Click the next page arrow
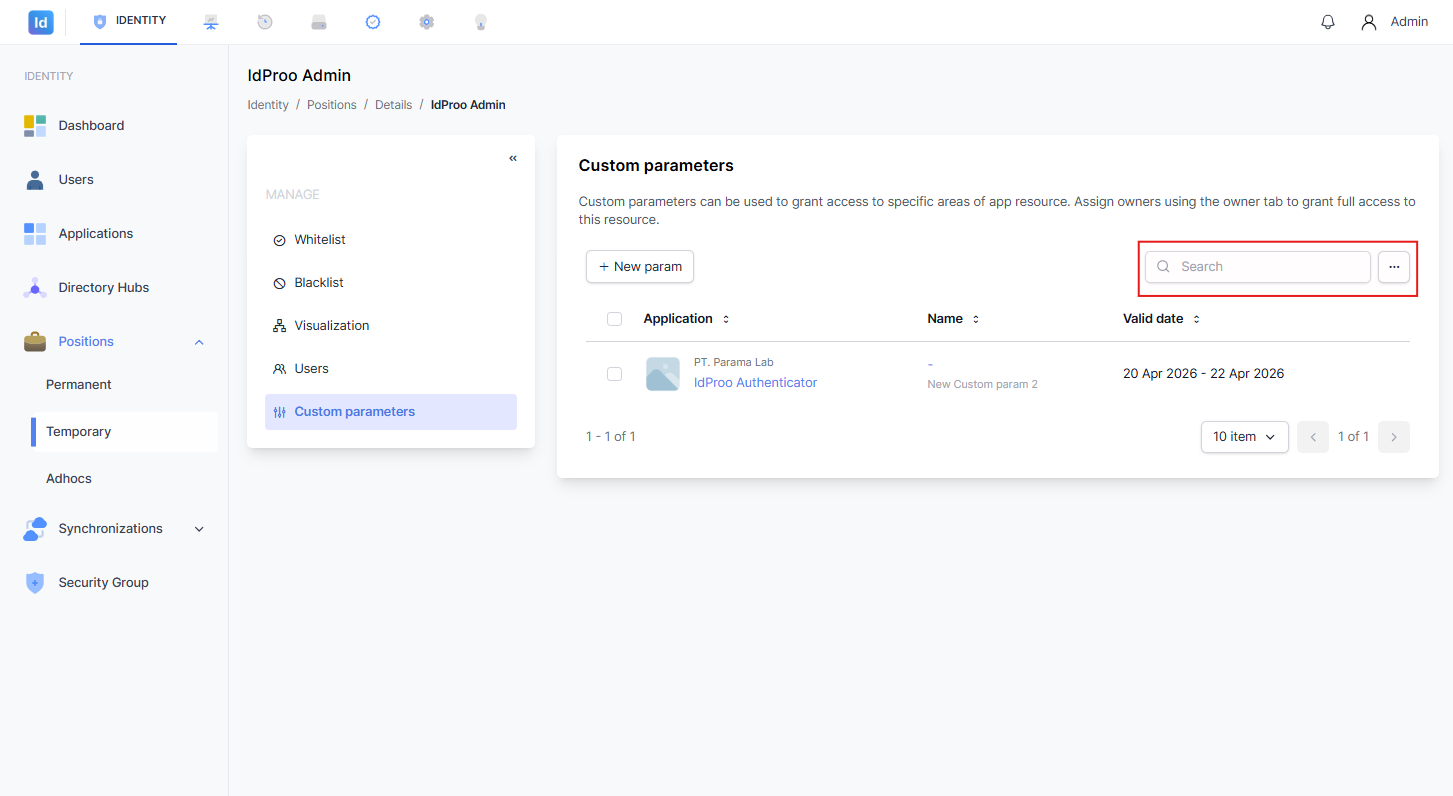Image resolution: width=1453 pixels, height=796 pixels. [1394, 437]
